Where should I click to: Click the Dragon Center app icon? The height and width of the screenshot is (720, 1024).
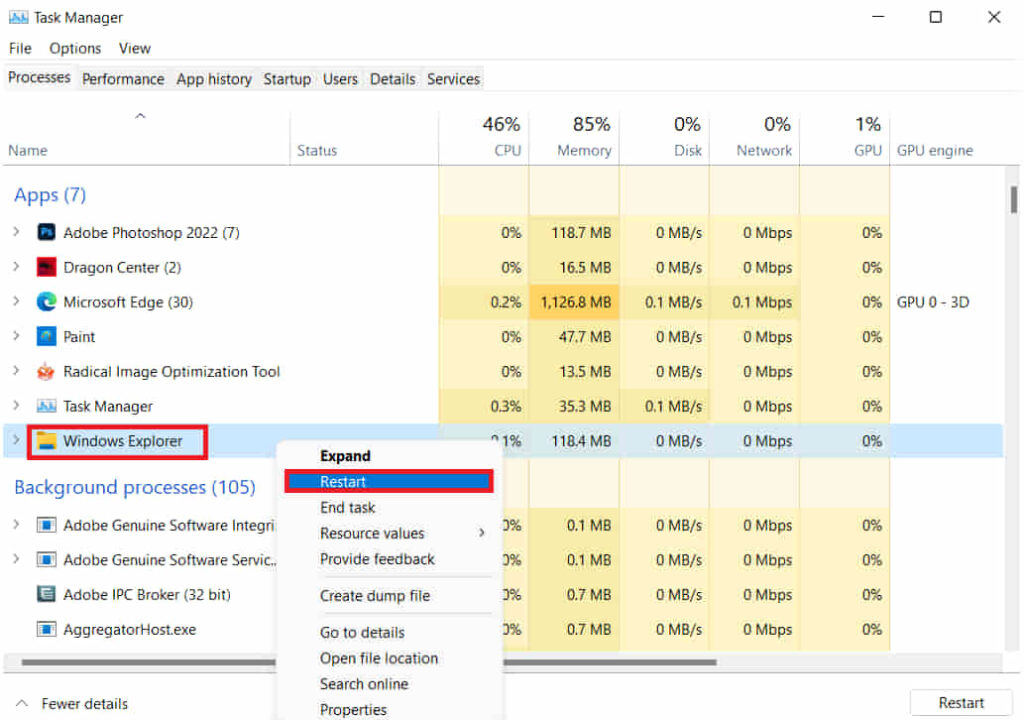click(46, 268)
